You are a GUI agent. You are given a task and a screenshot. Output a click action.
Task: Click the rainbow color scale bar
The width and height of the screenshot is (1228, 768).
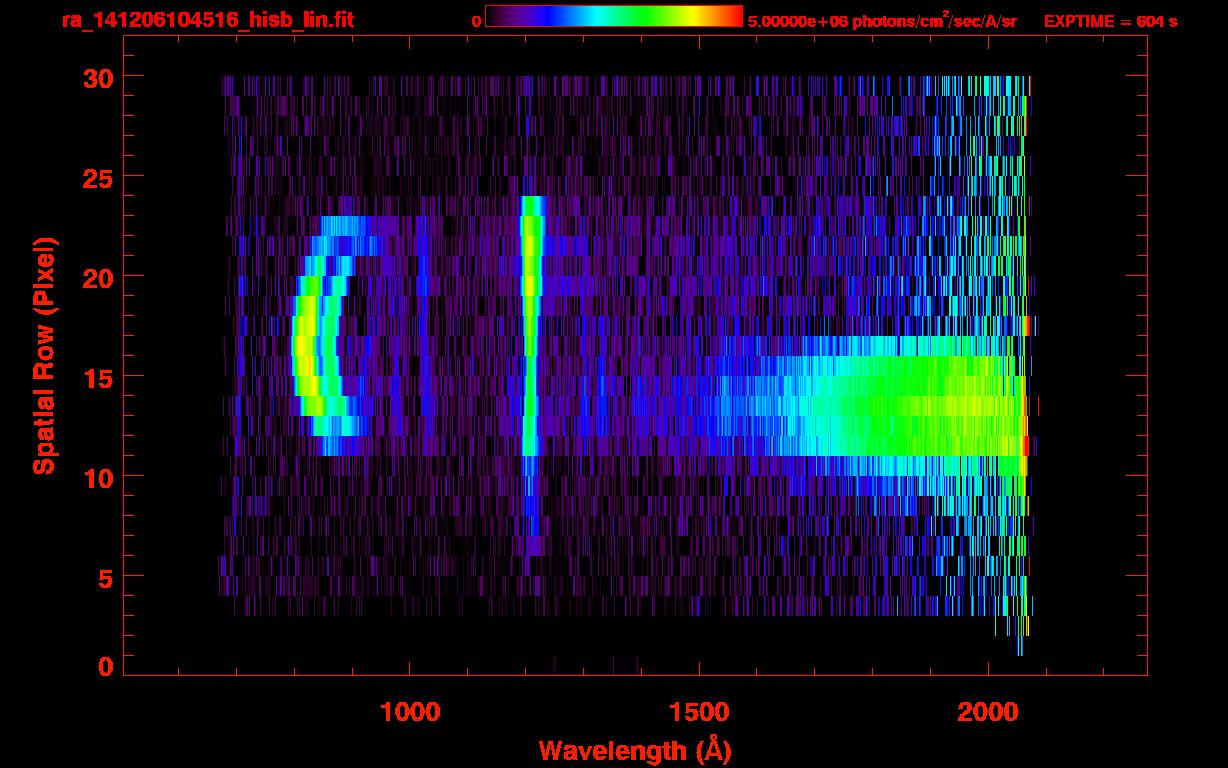point(614,16)
